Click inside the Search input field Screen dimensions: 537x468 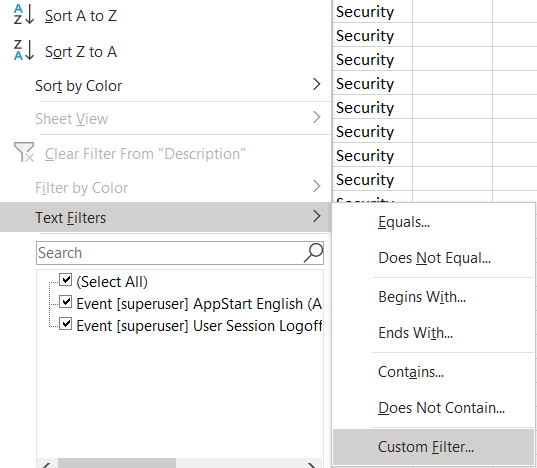pyautogui.click(x=170, y=253)
